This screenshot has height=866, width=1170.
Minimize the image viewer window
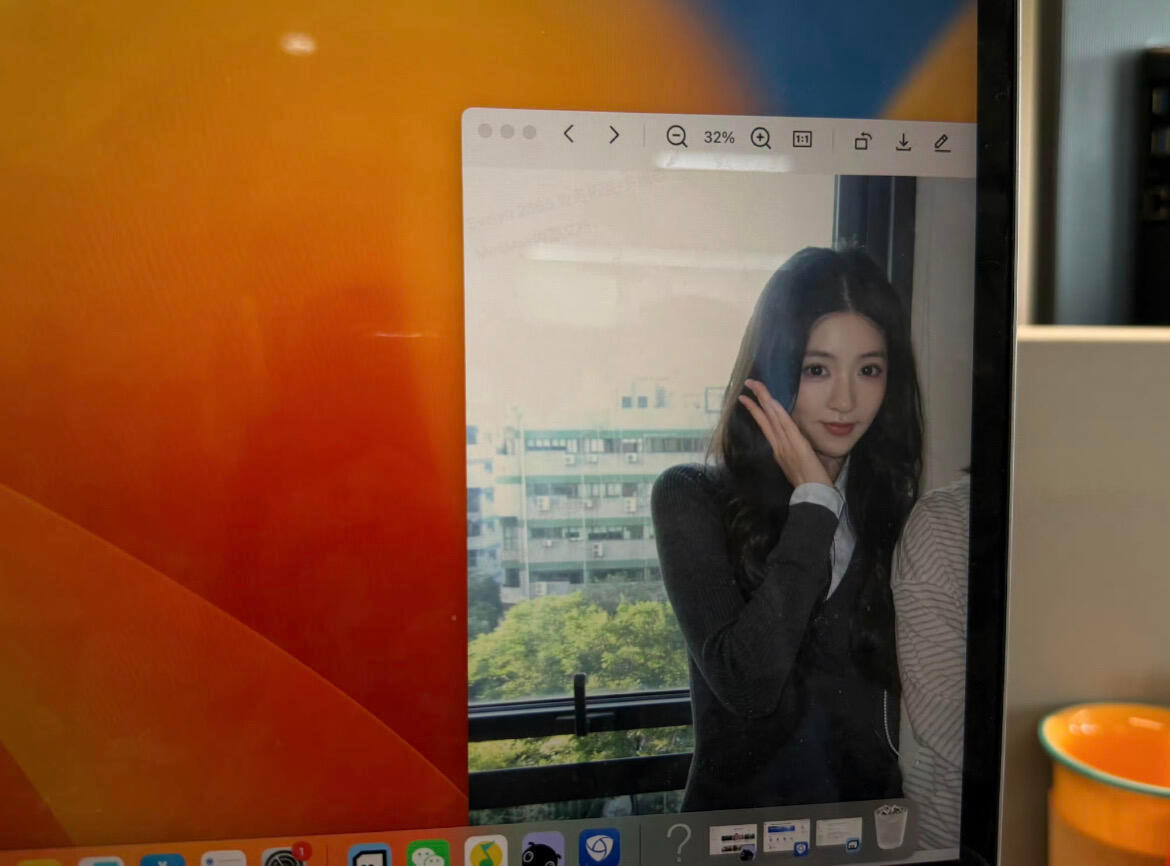[507, 131]
